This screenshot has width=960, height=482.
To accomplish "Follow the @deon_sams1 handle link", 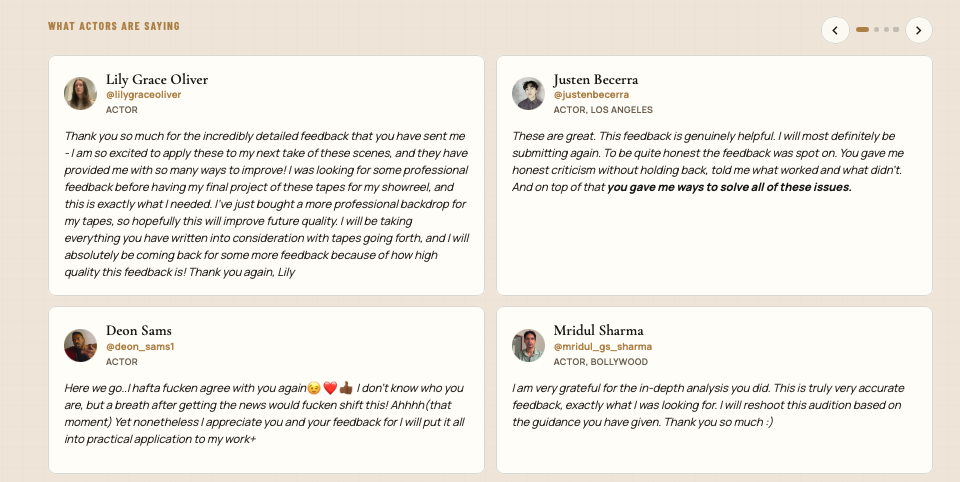I will coord(140,347).
